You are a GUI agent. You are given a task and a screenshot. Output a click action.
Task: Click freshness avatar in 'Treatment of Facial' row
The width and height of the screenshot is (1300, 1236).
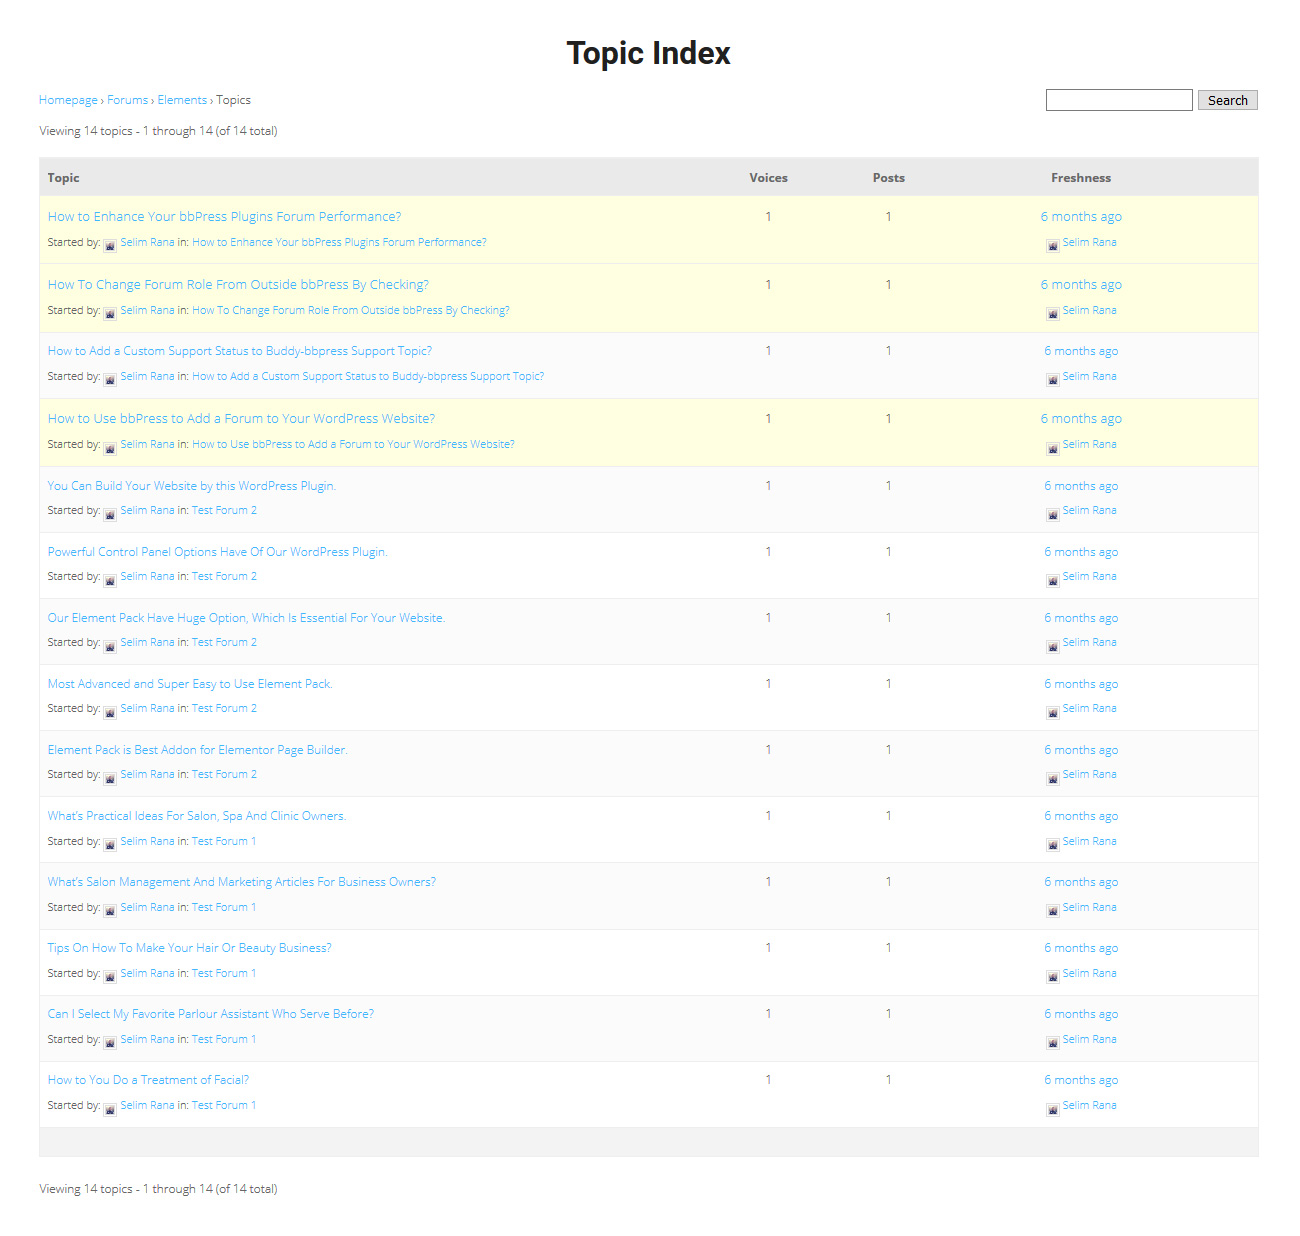point(1052,1108)
